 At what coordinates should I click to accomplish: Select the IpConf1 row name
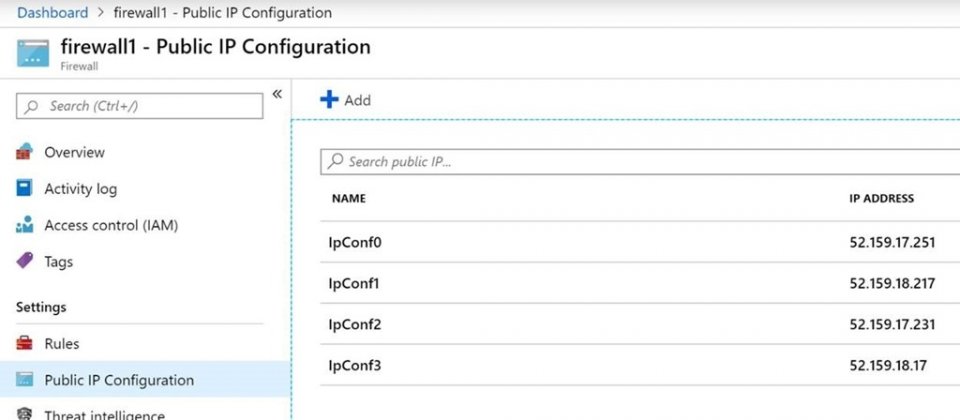tap(354, 283)
